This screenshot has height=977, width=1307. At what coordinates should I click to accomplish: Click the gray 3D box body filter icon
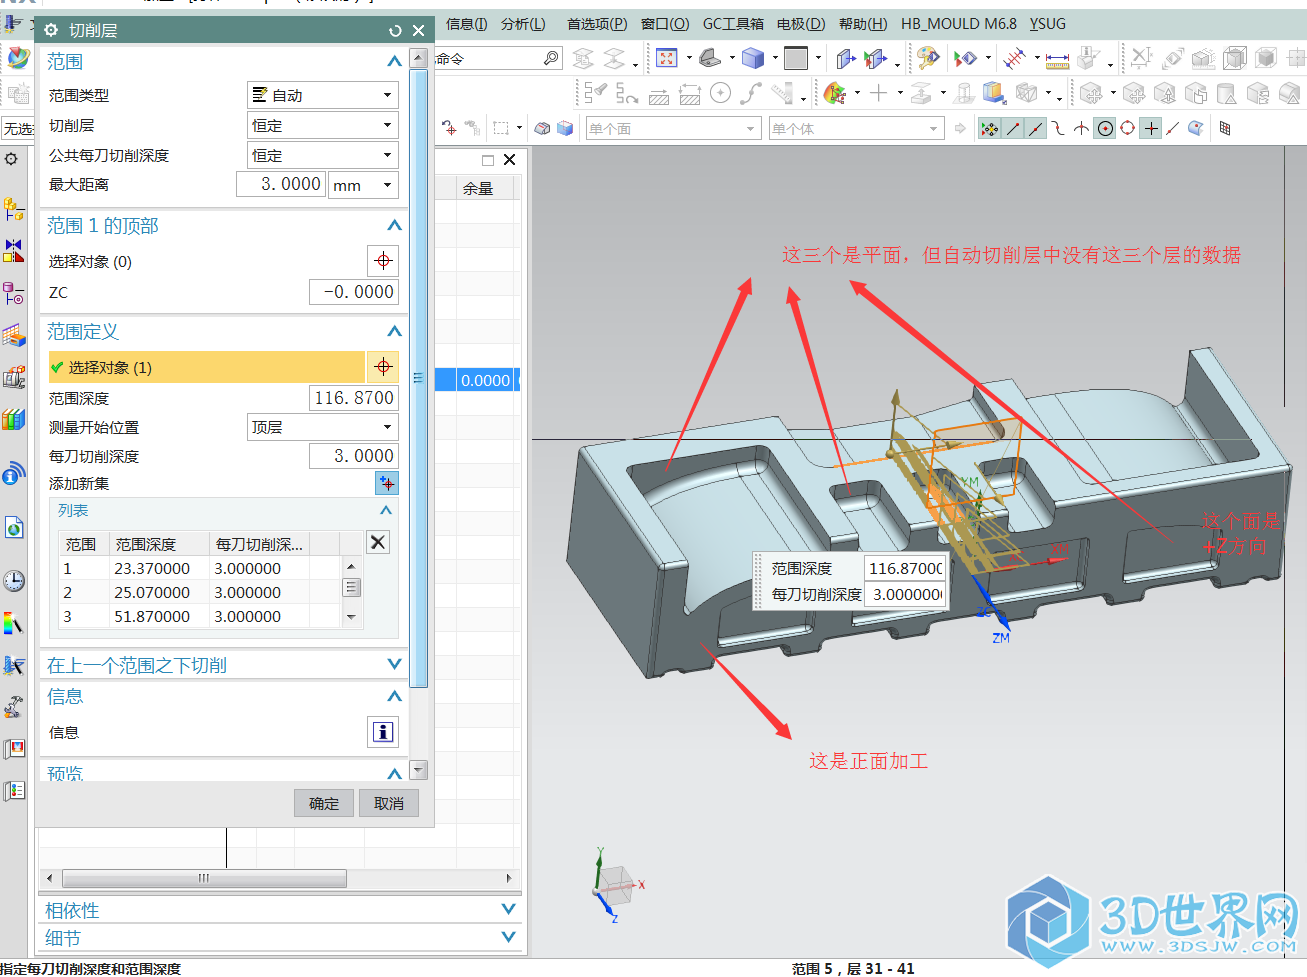pos(543,128)
